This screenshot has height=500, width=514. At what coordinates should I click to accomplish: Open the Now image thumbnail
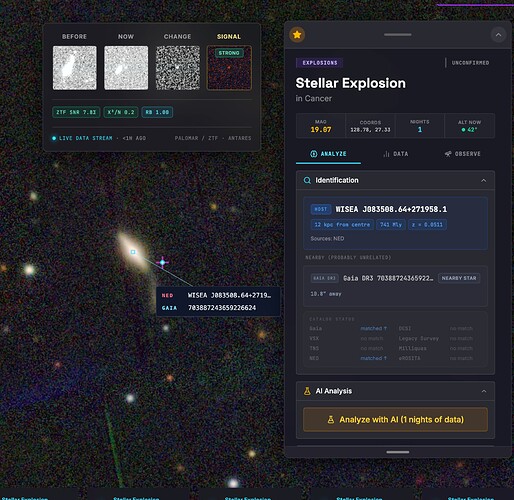(x=126, y=68)
